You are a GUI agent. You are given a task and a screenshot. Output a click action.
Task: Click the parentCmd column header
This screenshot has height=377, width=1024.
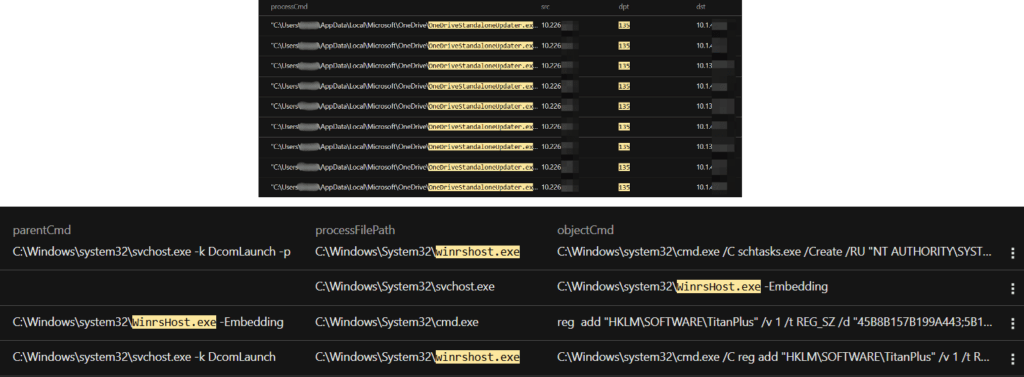point(42,230)
